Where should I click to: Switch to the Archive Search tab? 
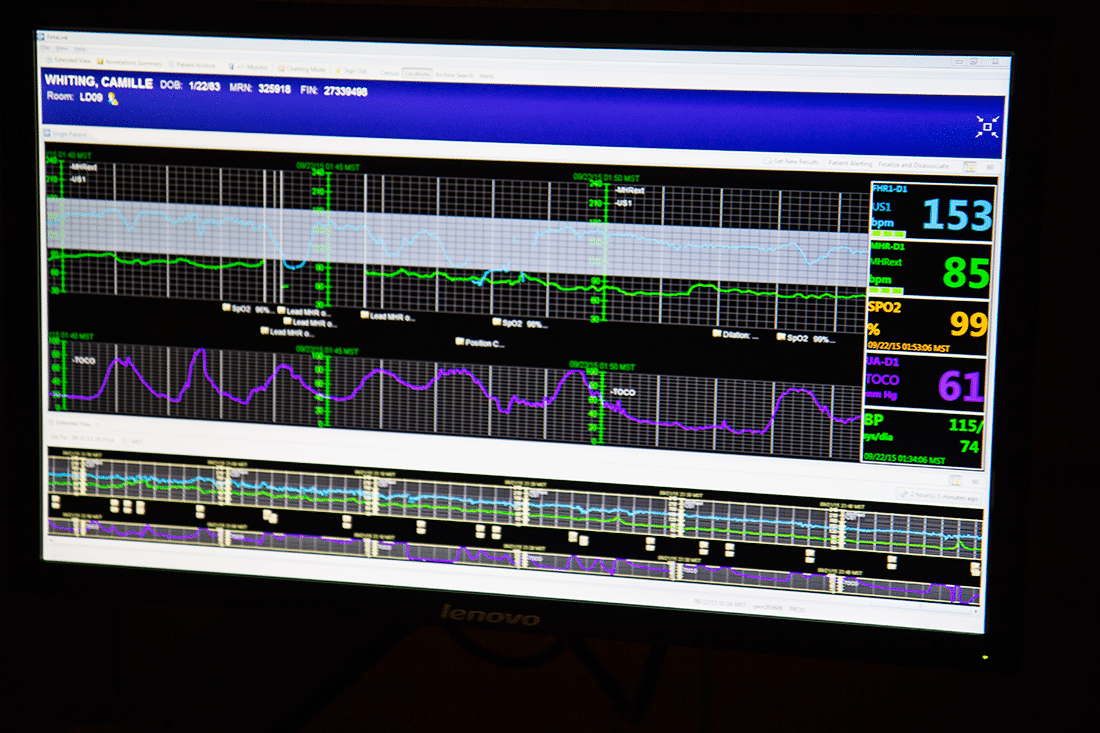coord(455,74)
